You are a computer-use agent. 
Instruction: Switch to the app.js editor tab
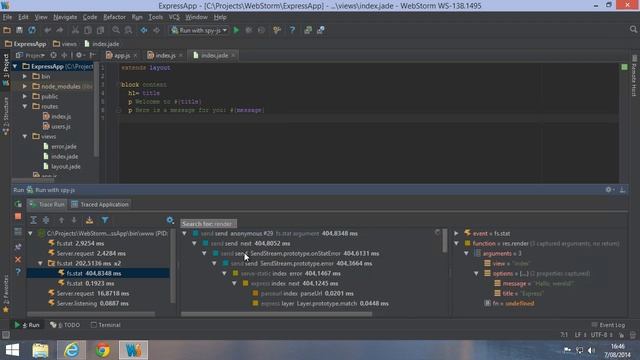coord(122,55)
